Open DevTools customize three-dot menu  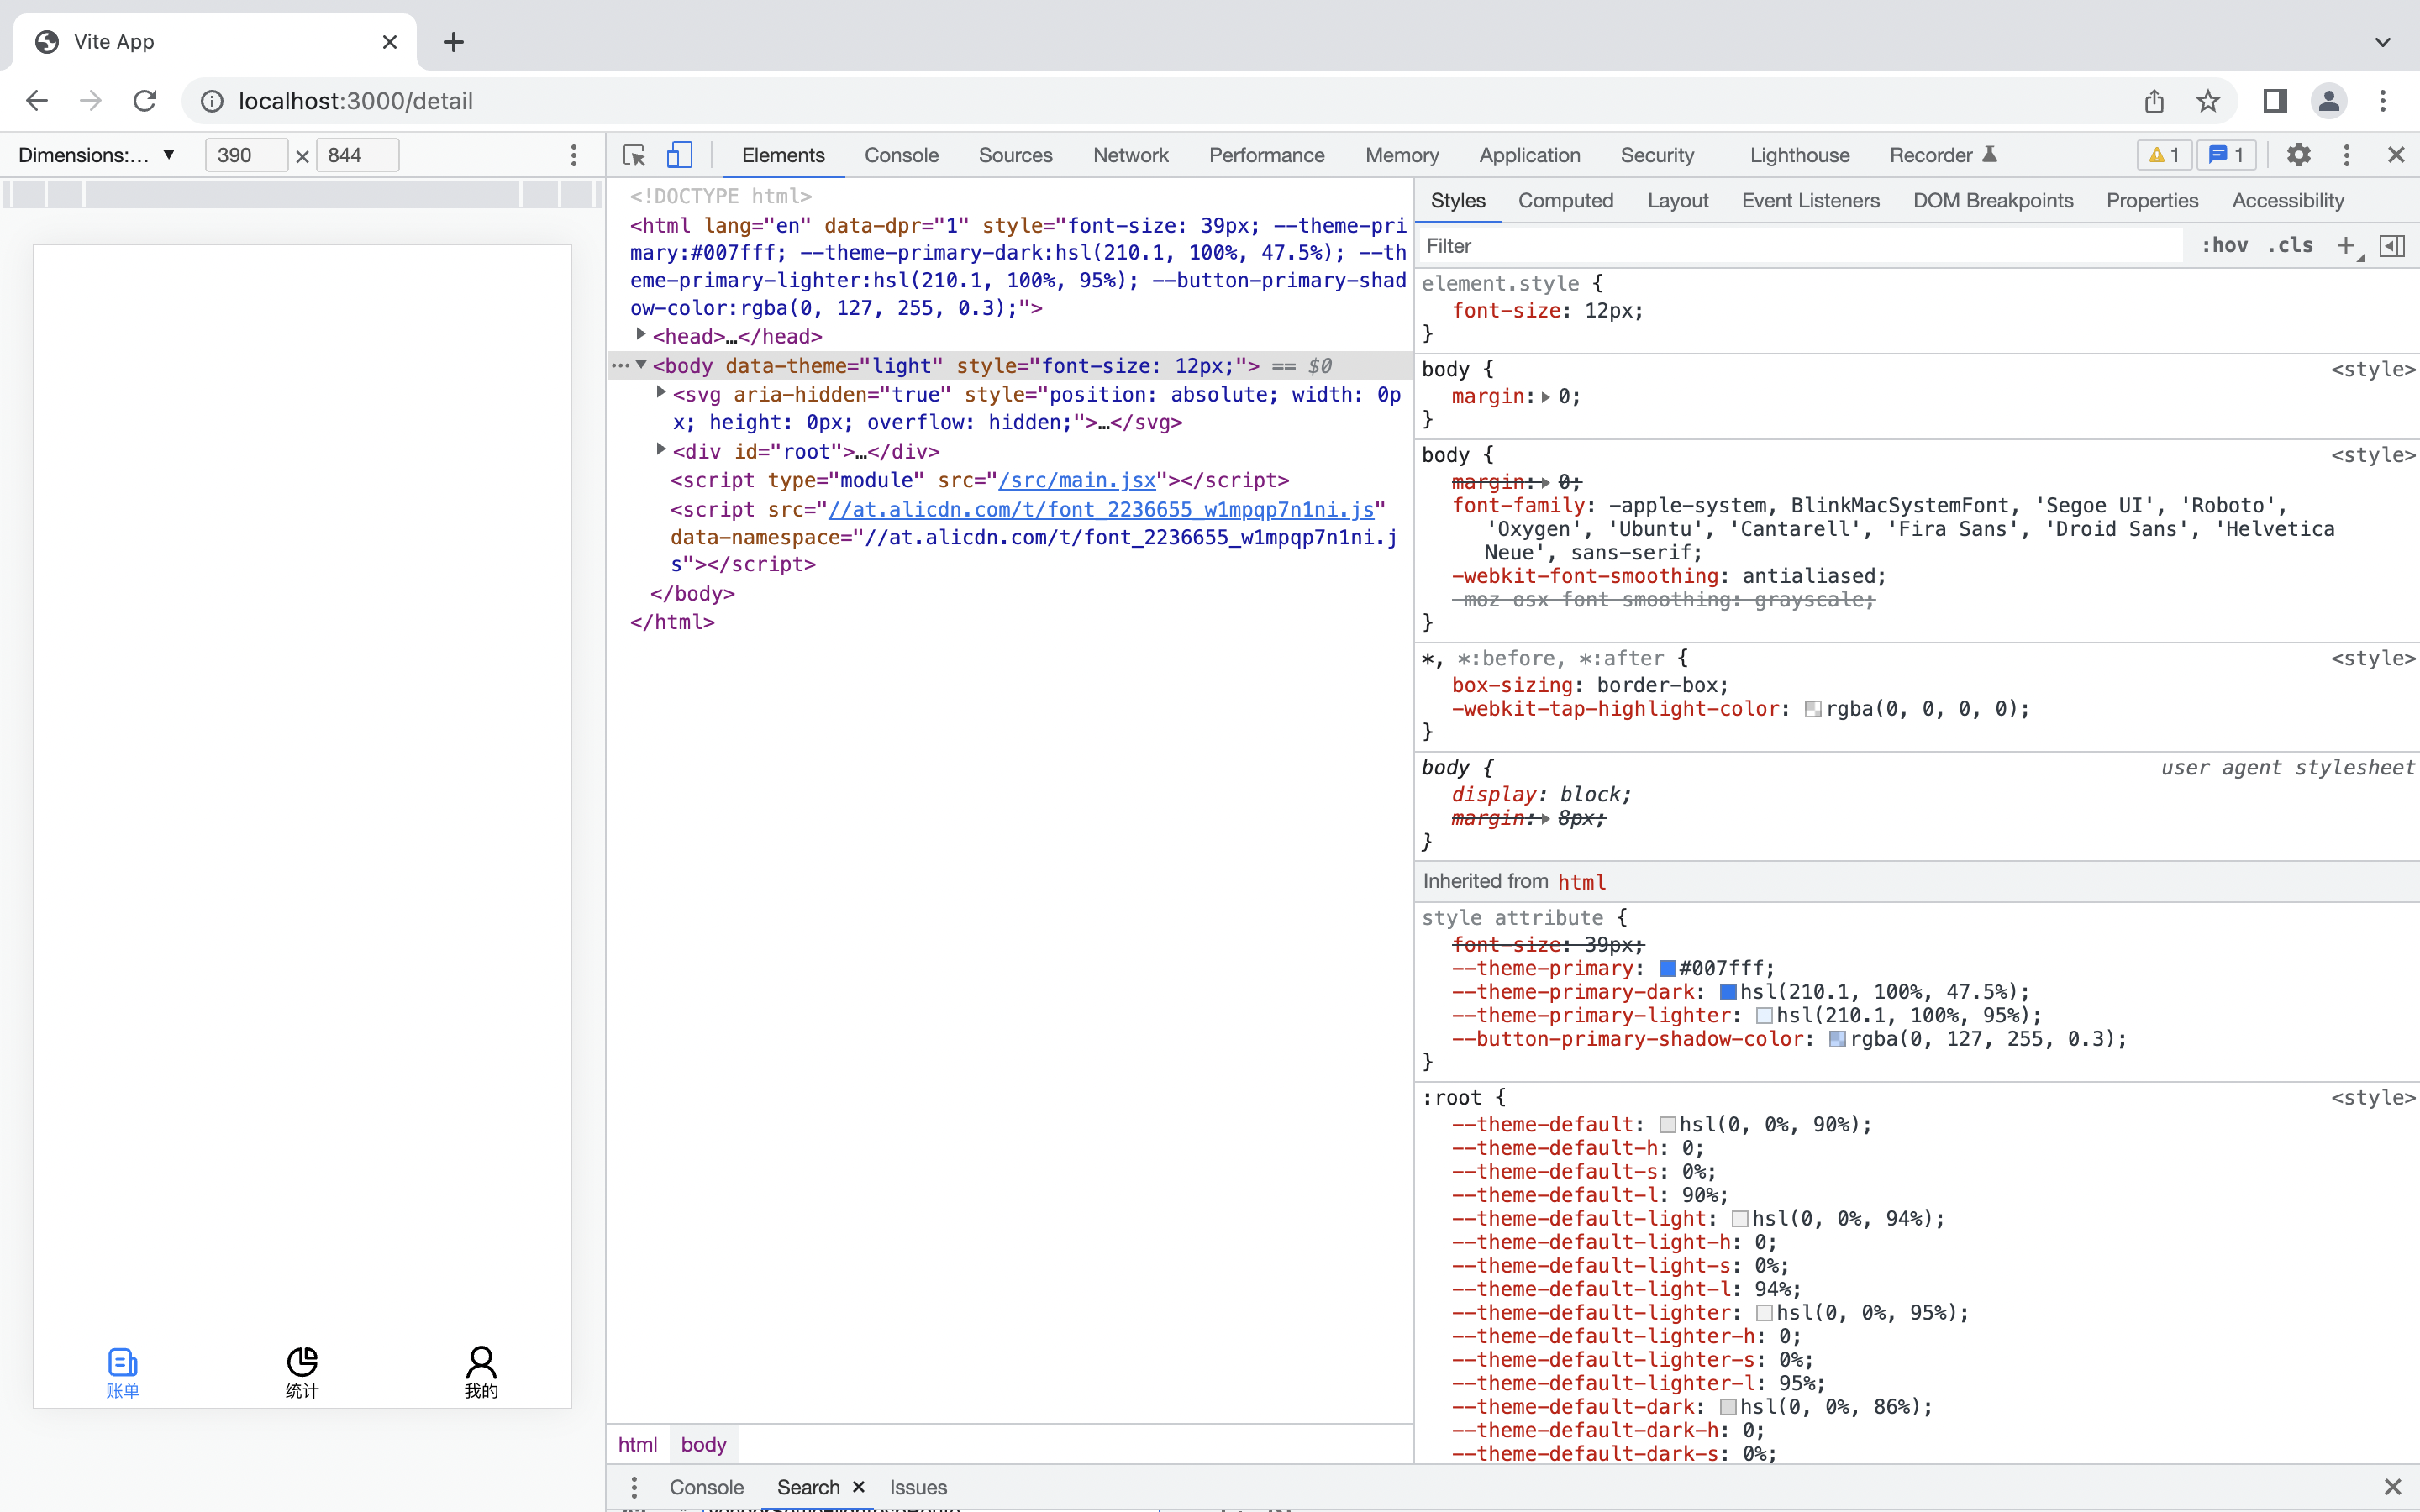tap(2347, 155)
